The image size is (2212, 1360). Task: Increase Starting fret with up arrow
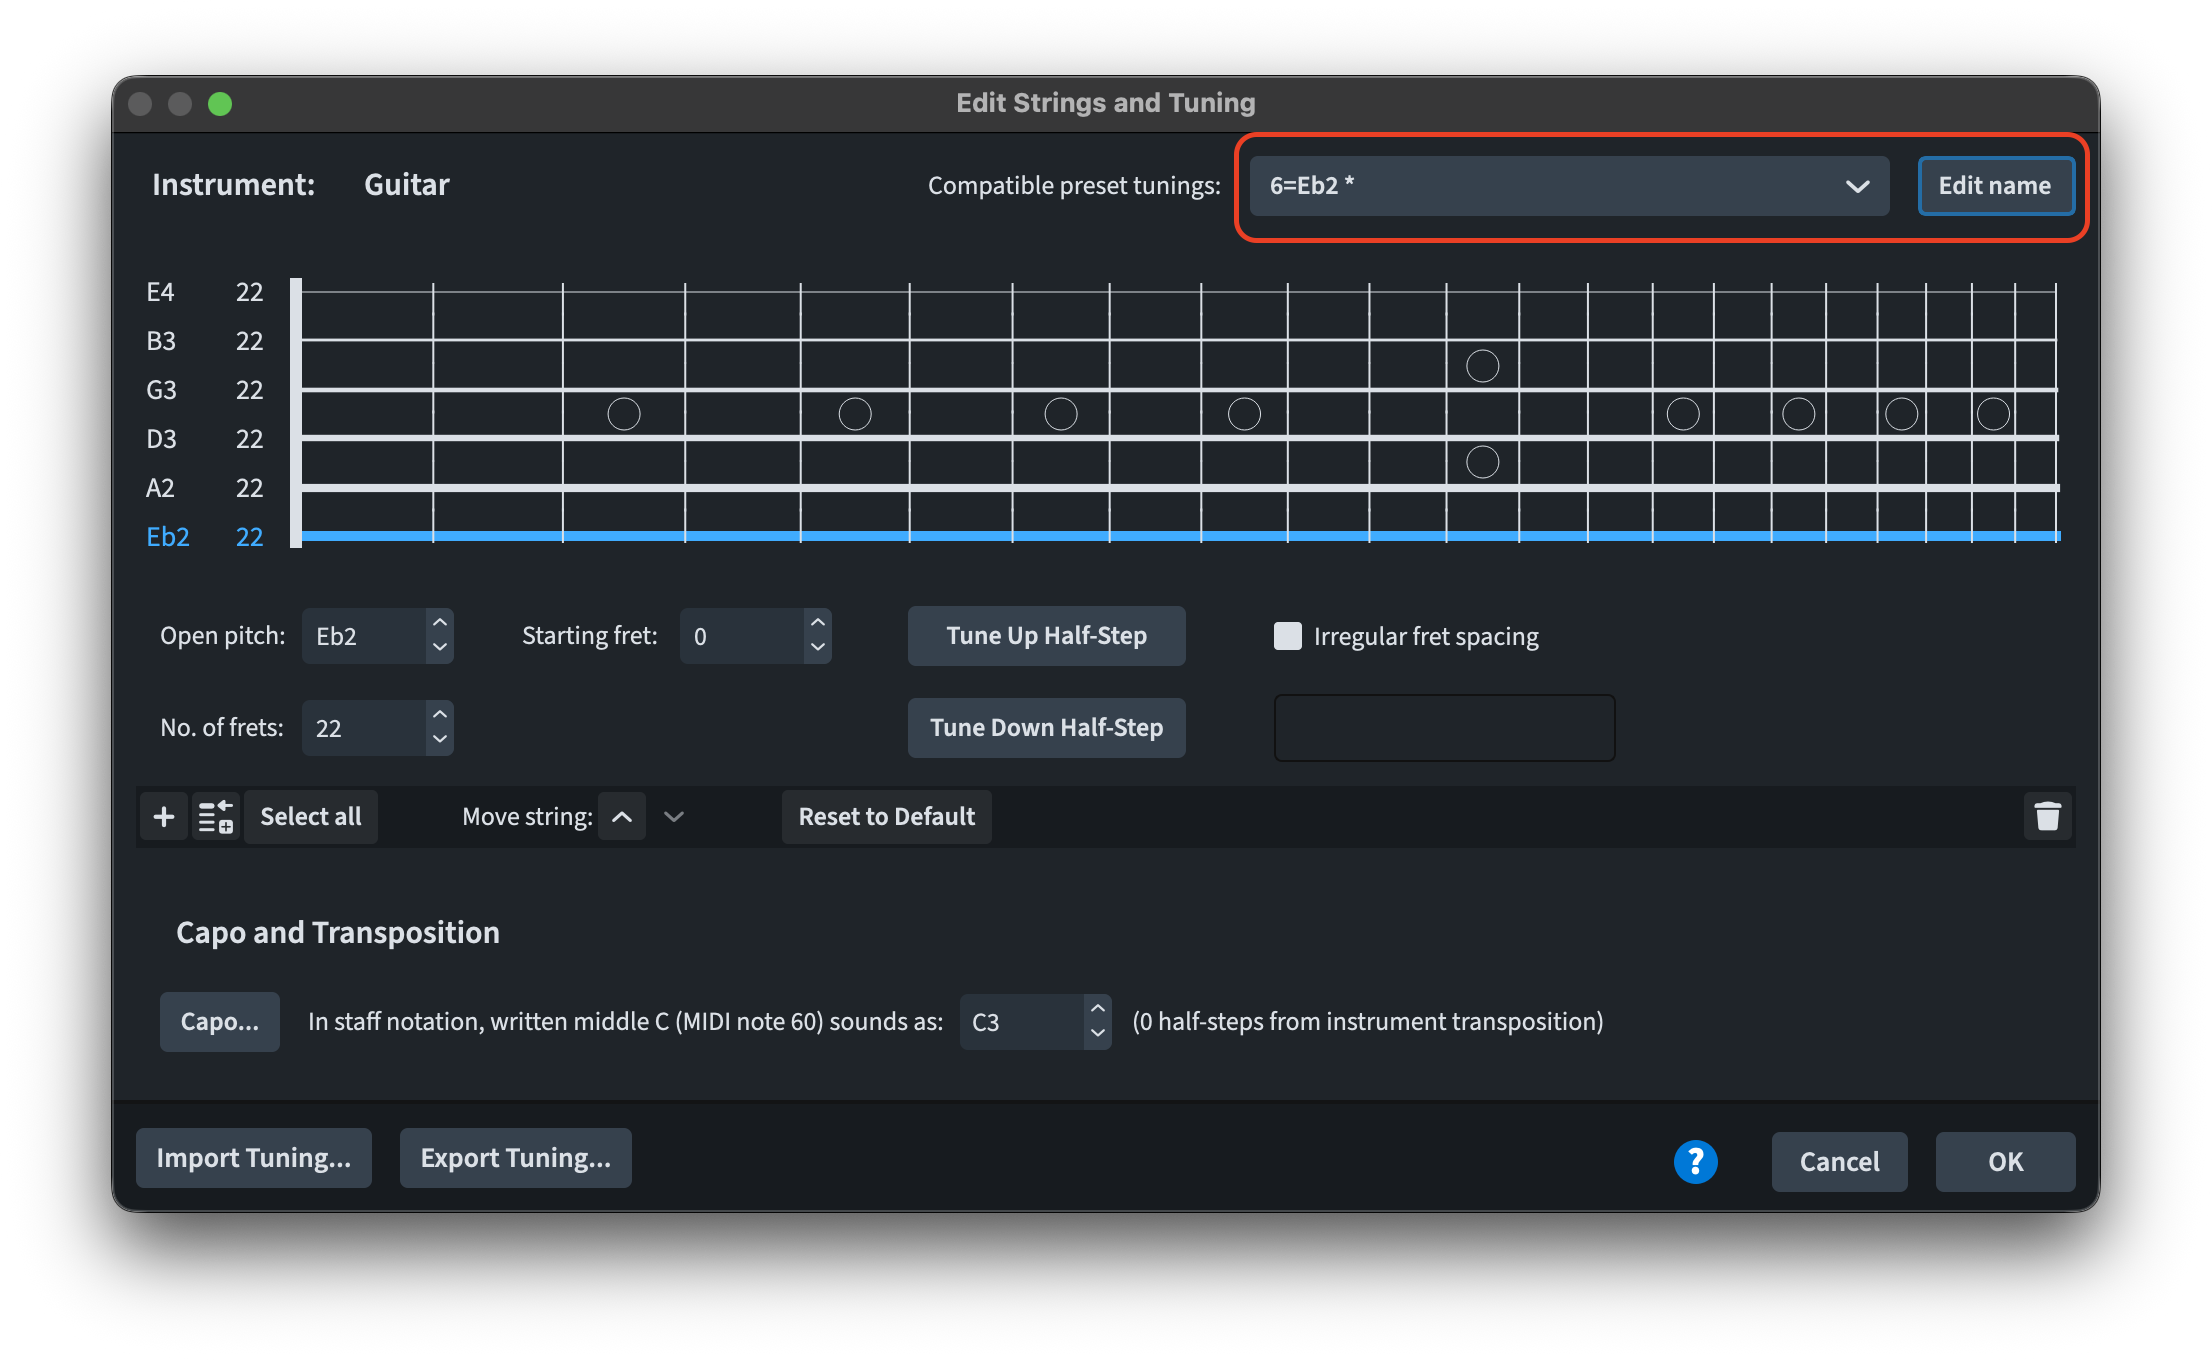[x=817, y=623]
